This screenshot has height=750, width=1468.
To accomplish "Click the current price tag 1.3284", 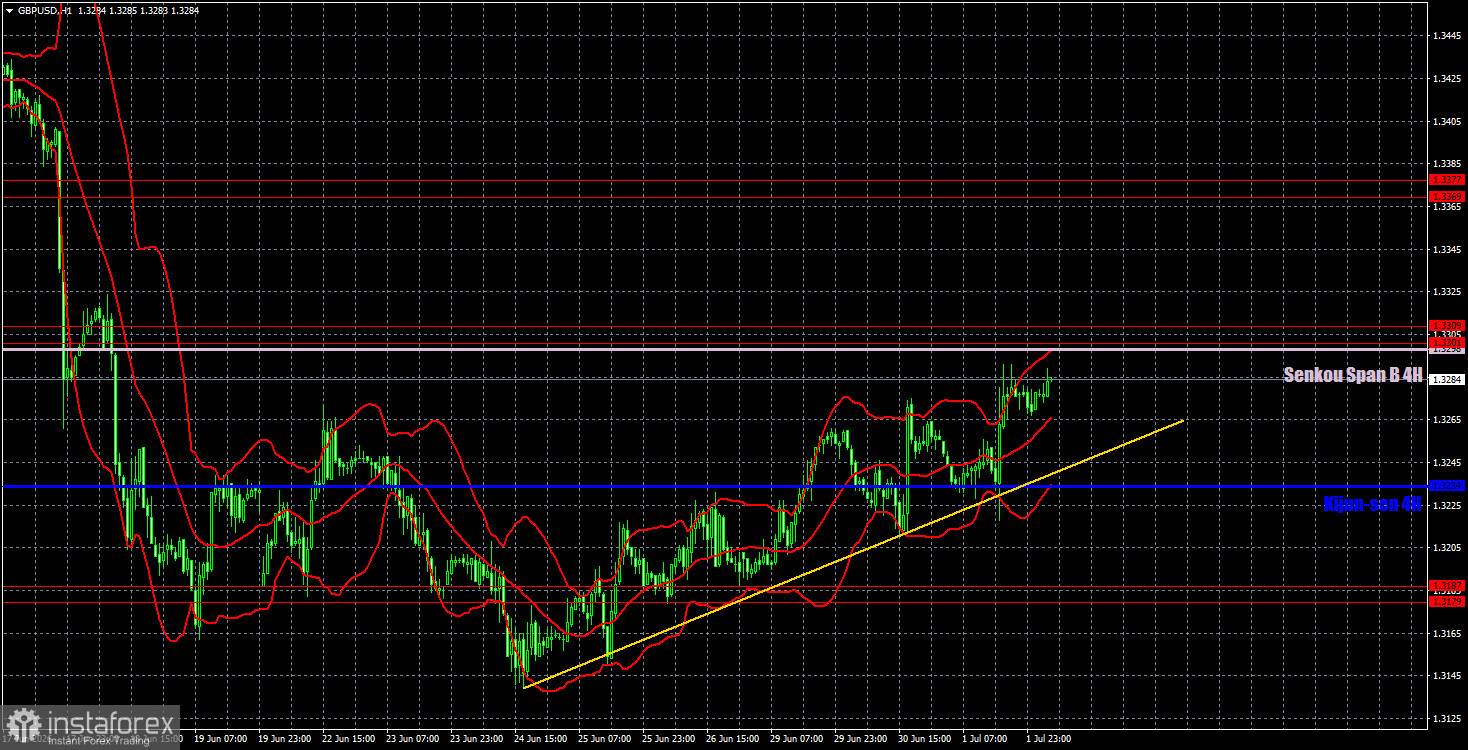I will pyautogui.click(x=1447, y=380).
